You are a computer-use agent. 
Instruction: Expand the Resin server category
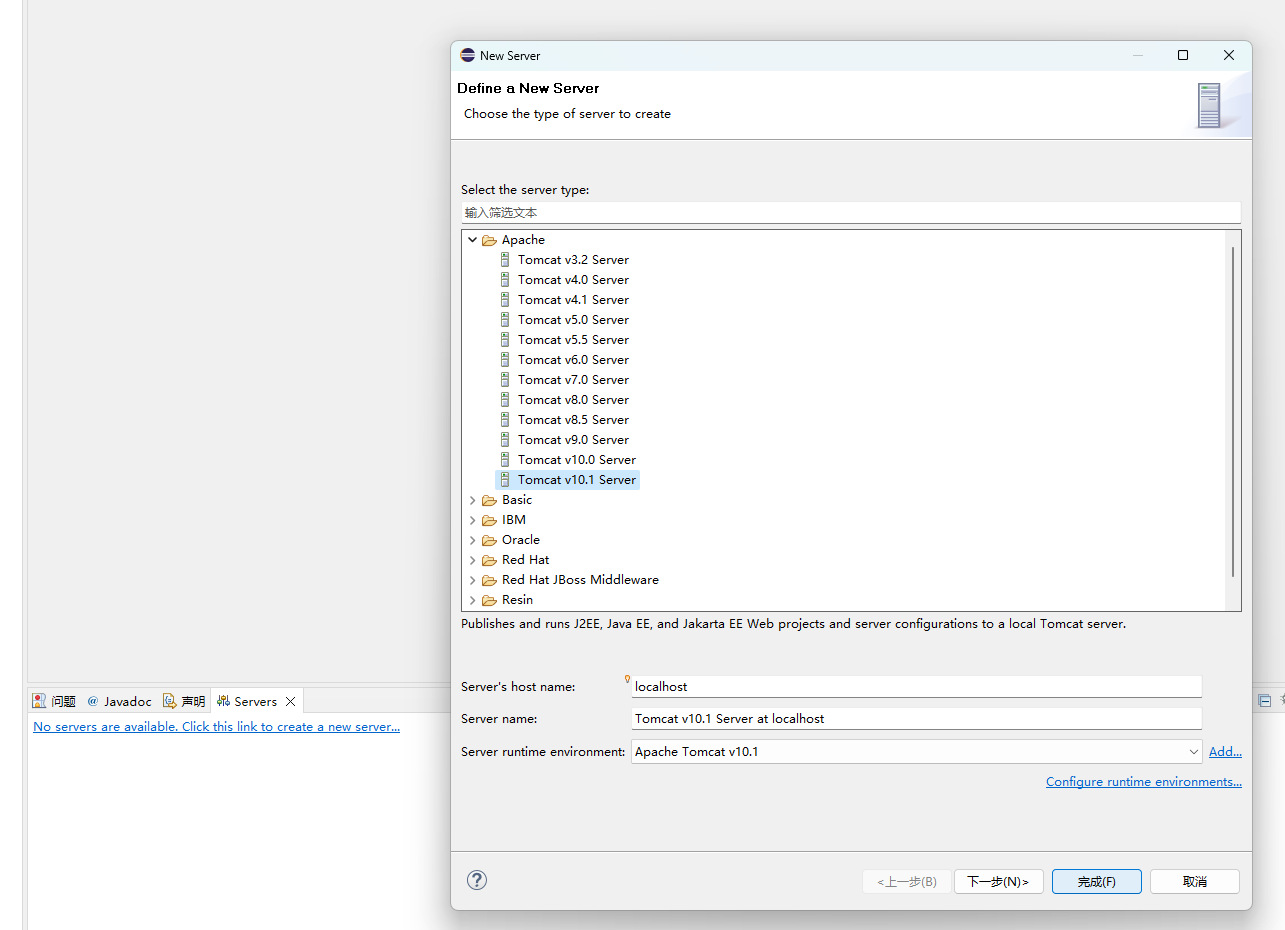pyautogui.click(x=473, y=600)
